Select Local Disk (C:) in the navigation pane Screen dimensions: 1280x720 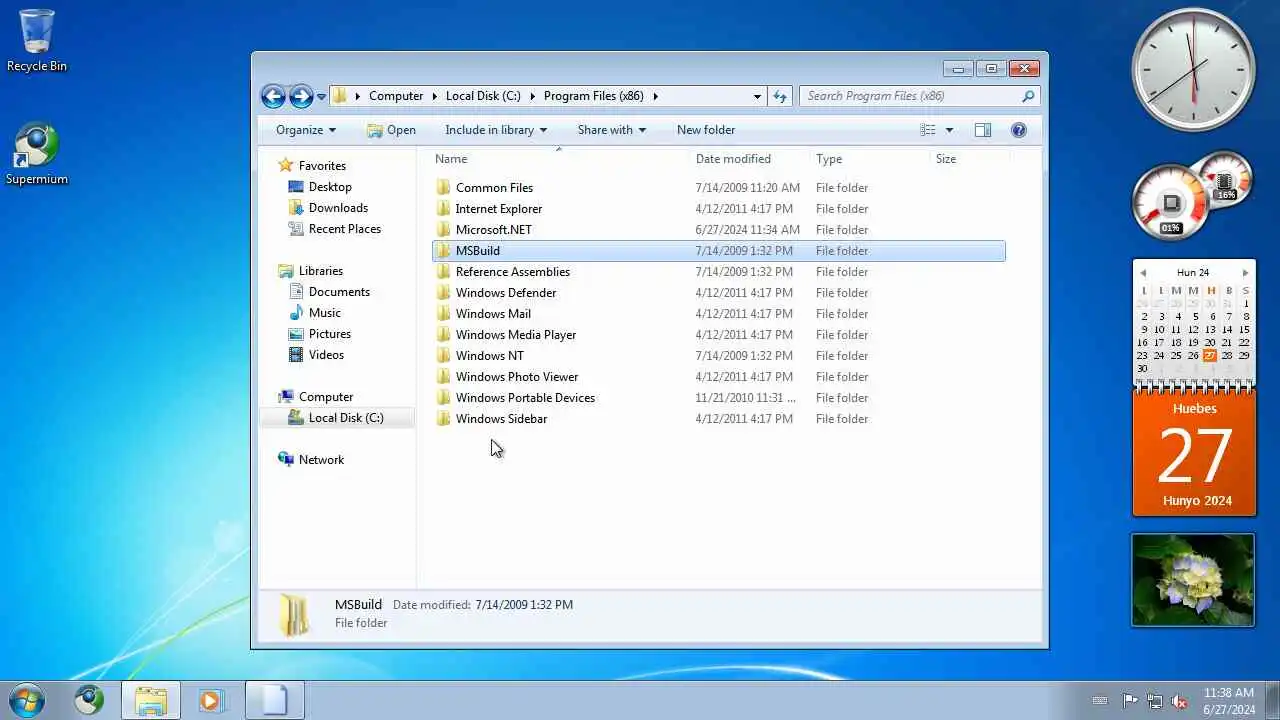tap(337, 418)
